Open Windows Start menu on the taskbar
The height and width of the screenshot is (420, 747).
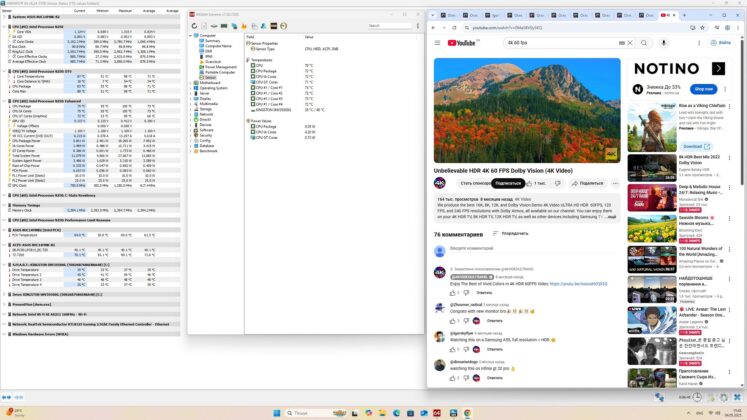(276, 413)
